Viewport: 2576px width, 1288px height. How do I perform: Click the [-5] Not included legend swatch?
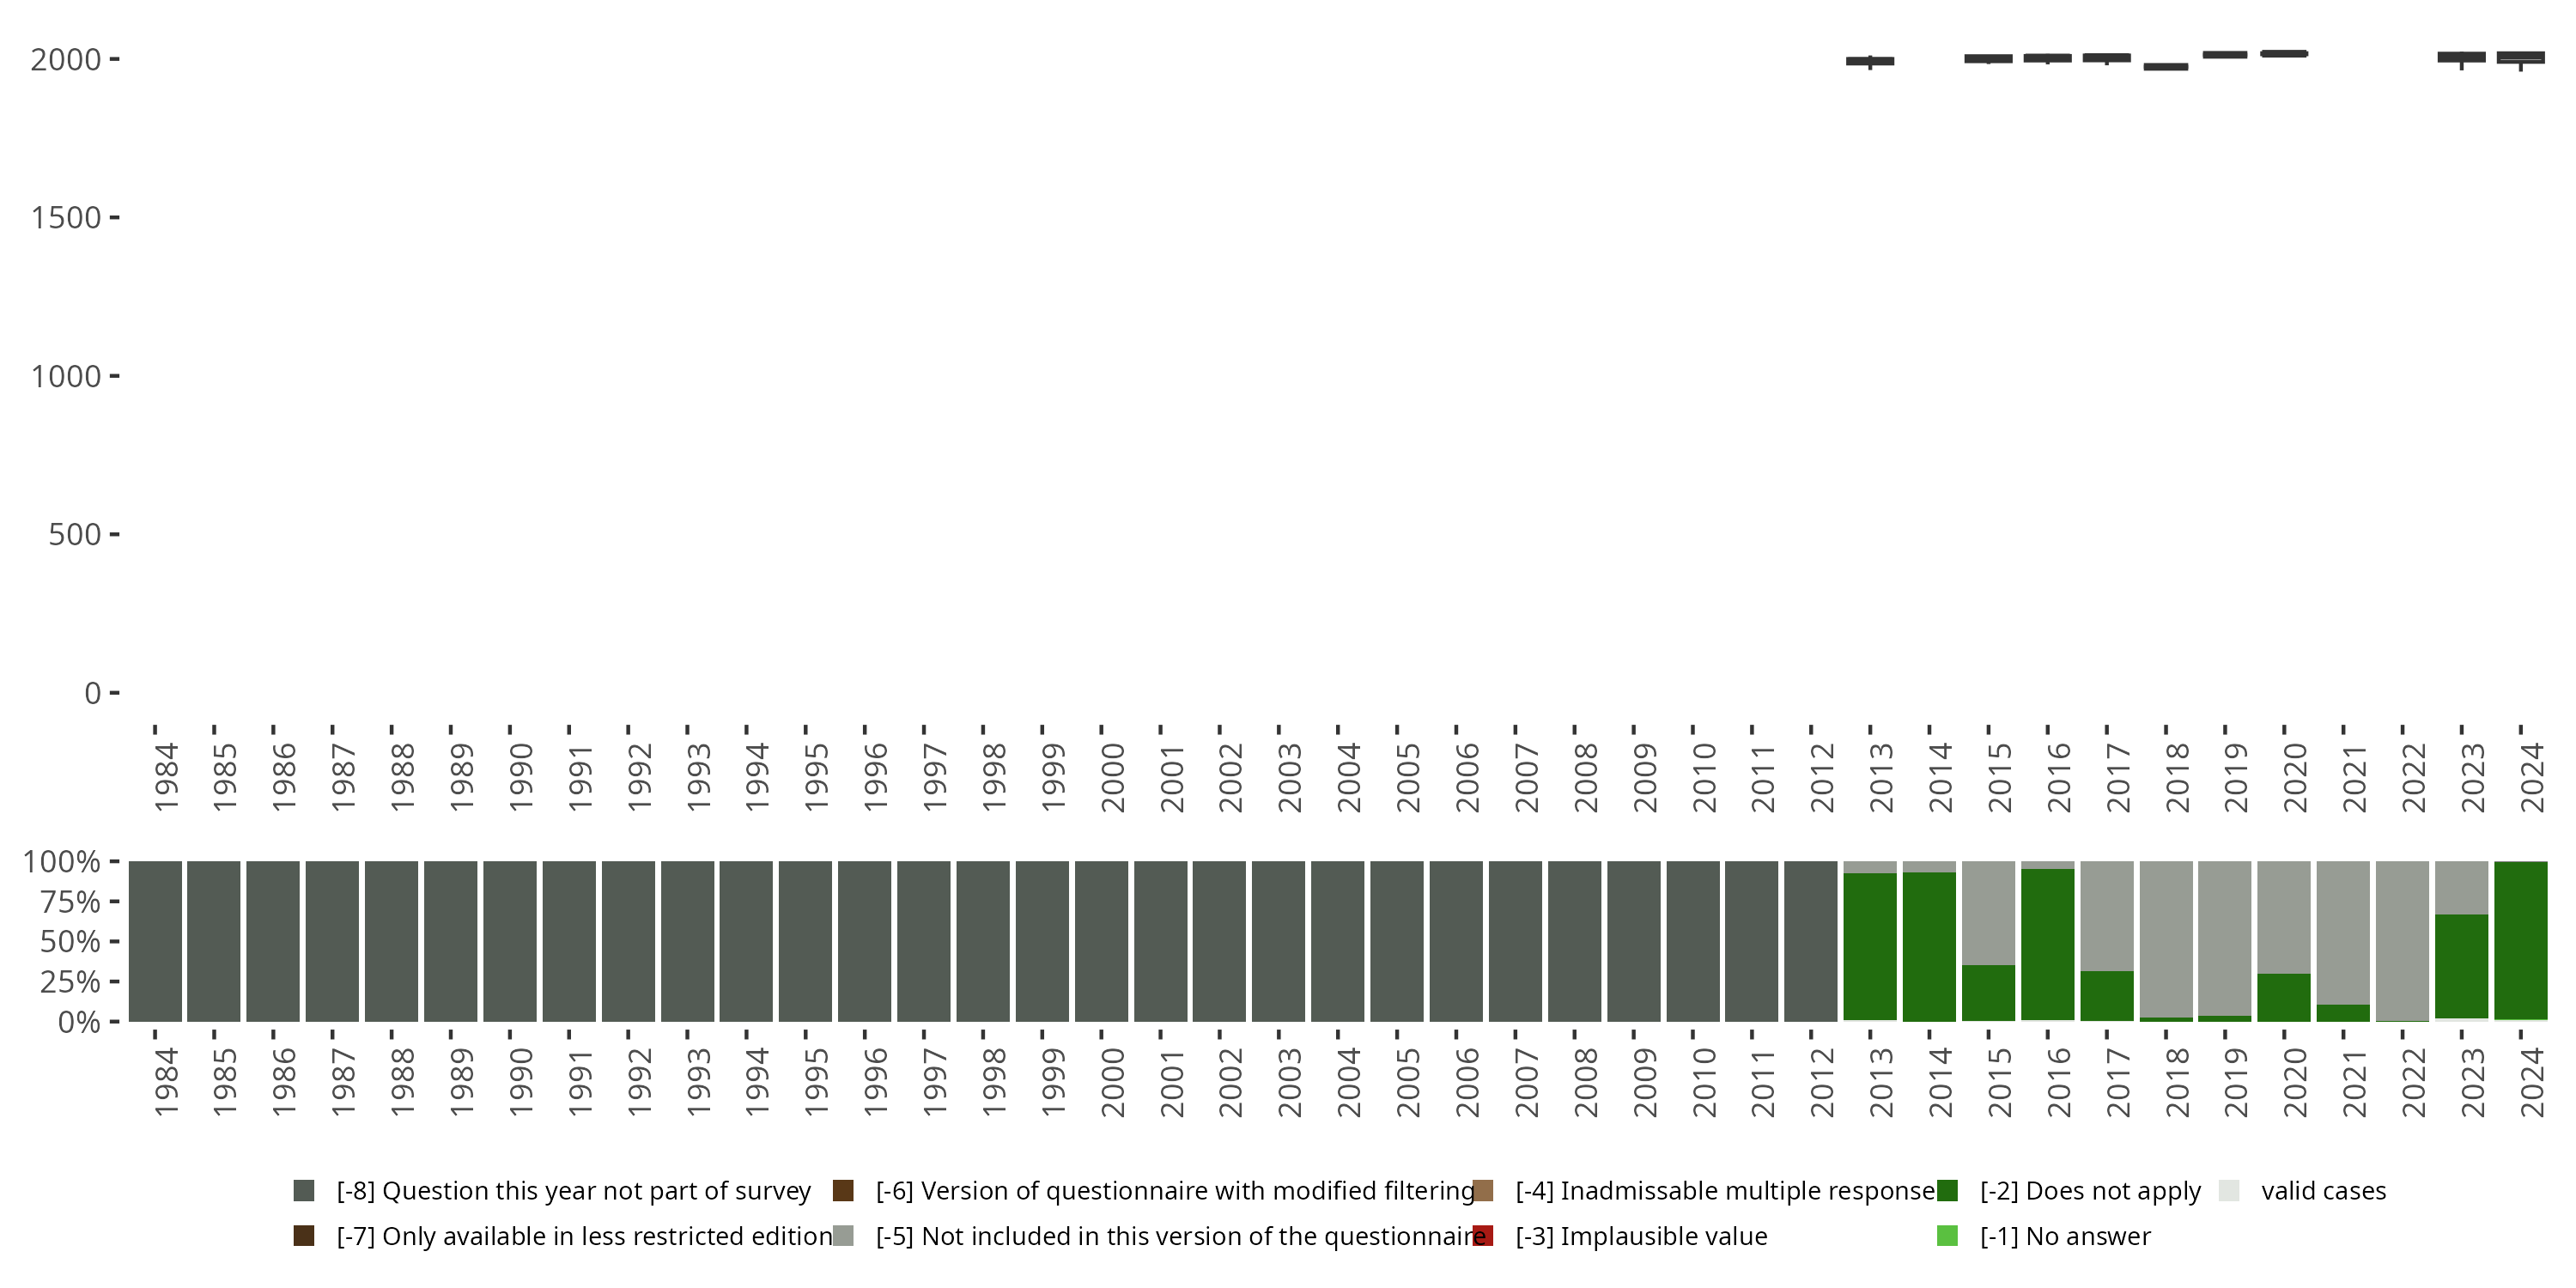click(843, 1236)
